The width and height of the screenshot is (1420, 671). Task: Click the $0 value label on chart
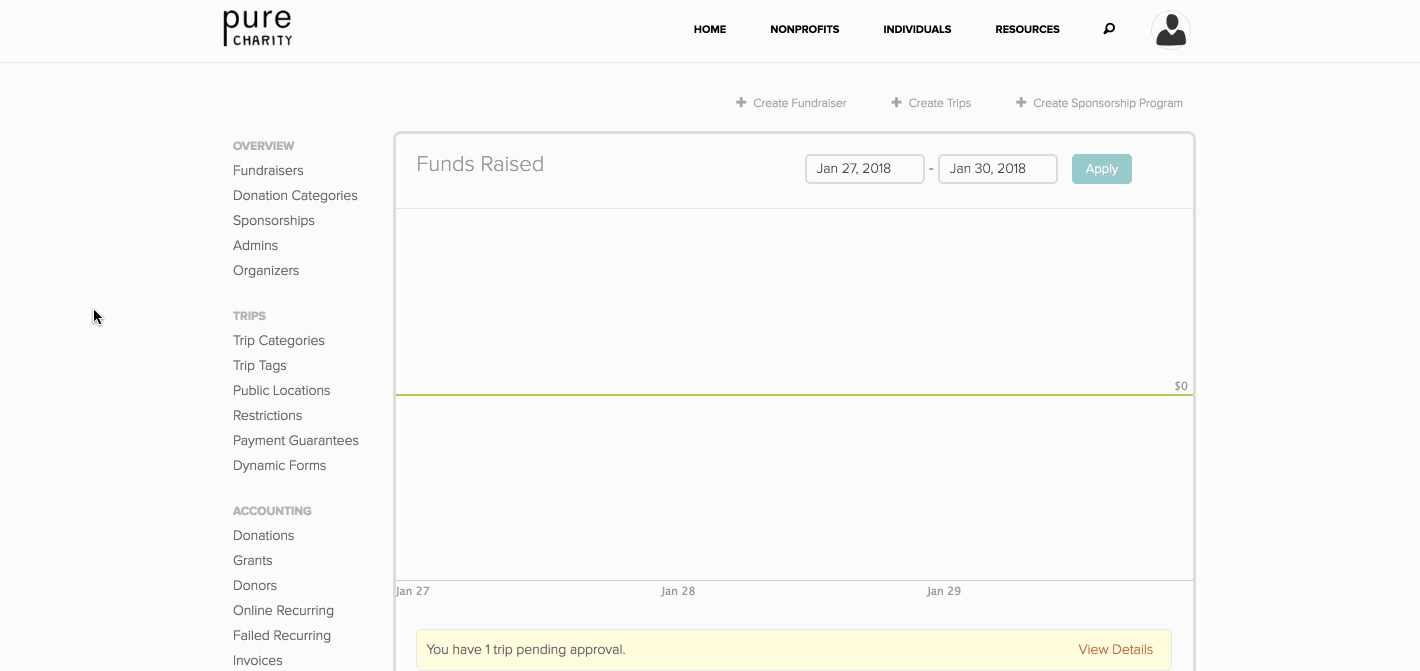1181,386
